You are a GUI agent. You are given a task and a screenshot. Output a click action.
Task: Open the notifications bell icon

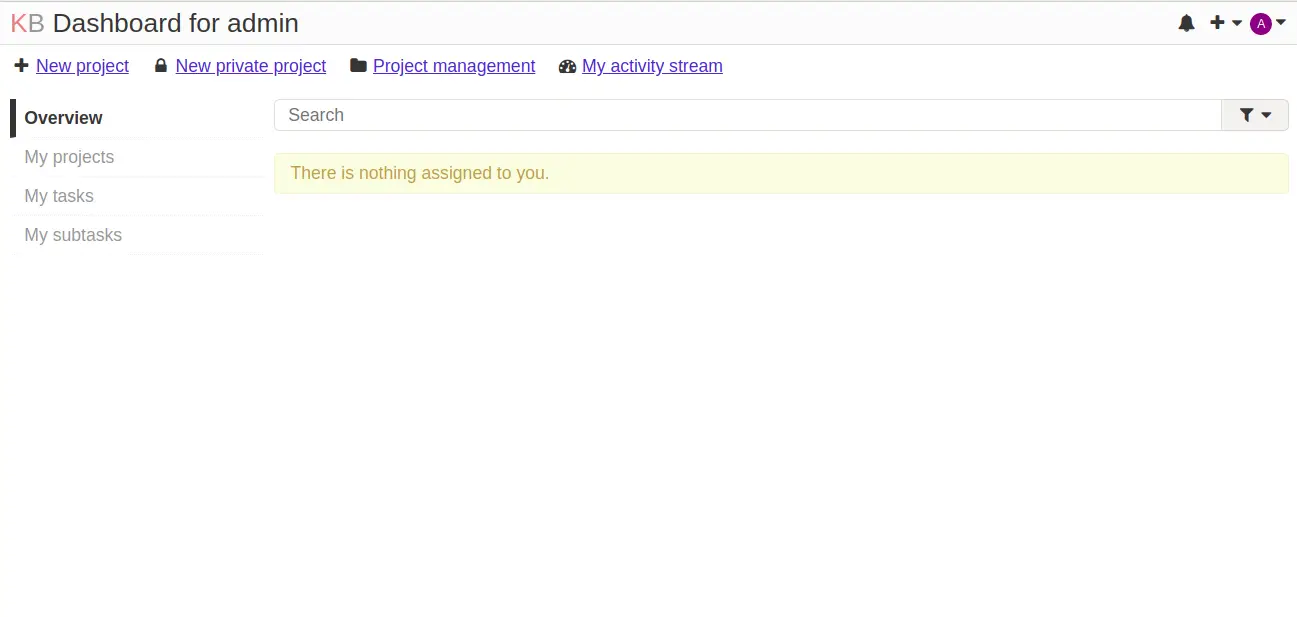coord(1186,23)
